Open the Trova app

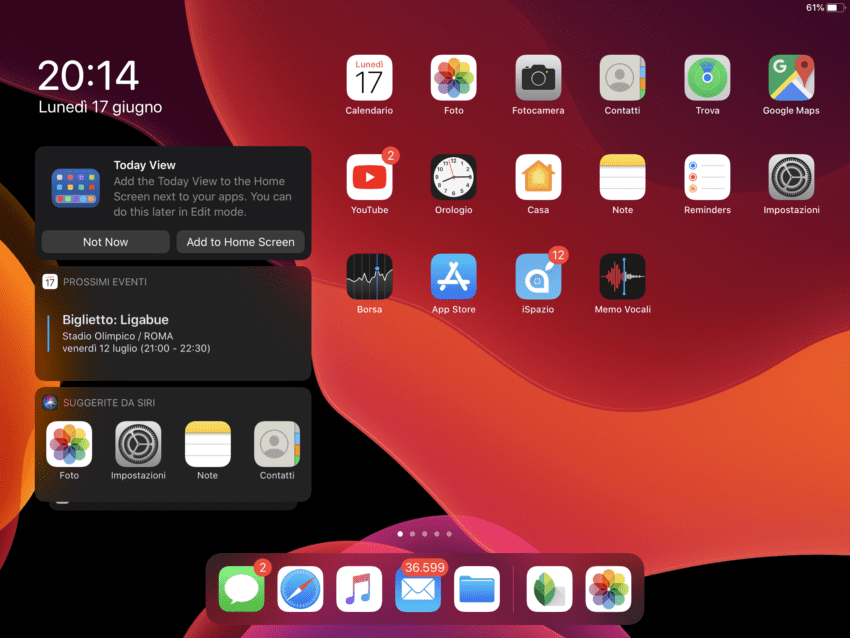(707, 78)
